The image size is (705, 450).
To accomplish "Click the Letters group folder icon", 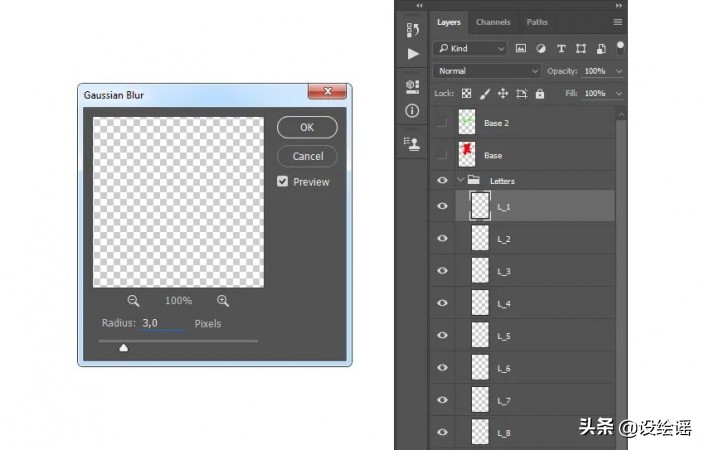I will [x=473, y=180].
